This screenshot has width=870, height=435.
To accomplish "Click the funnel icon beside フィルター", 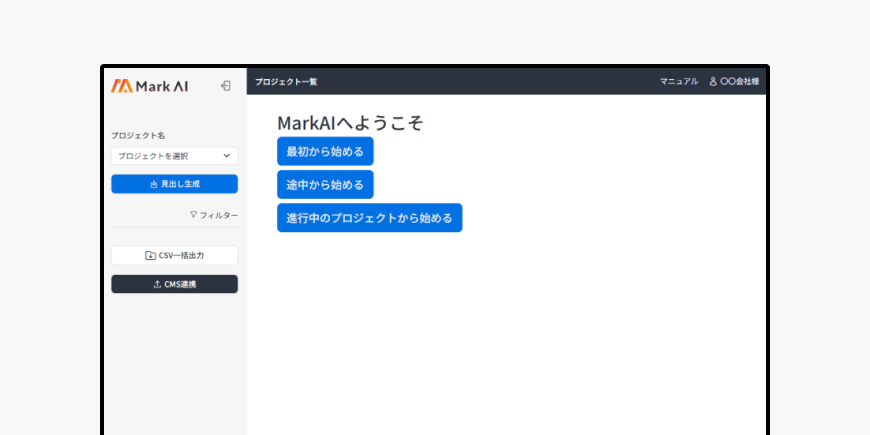I will [x=193, y=215].
